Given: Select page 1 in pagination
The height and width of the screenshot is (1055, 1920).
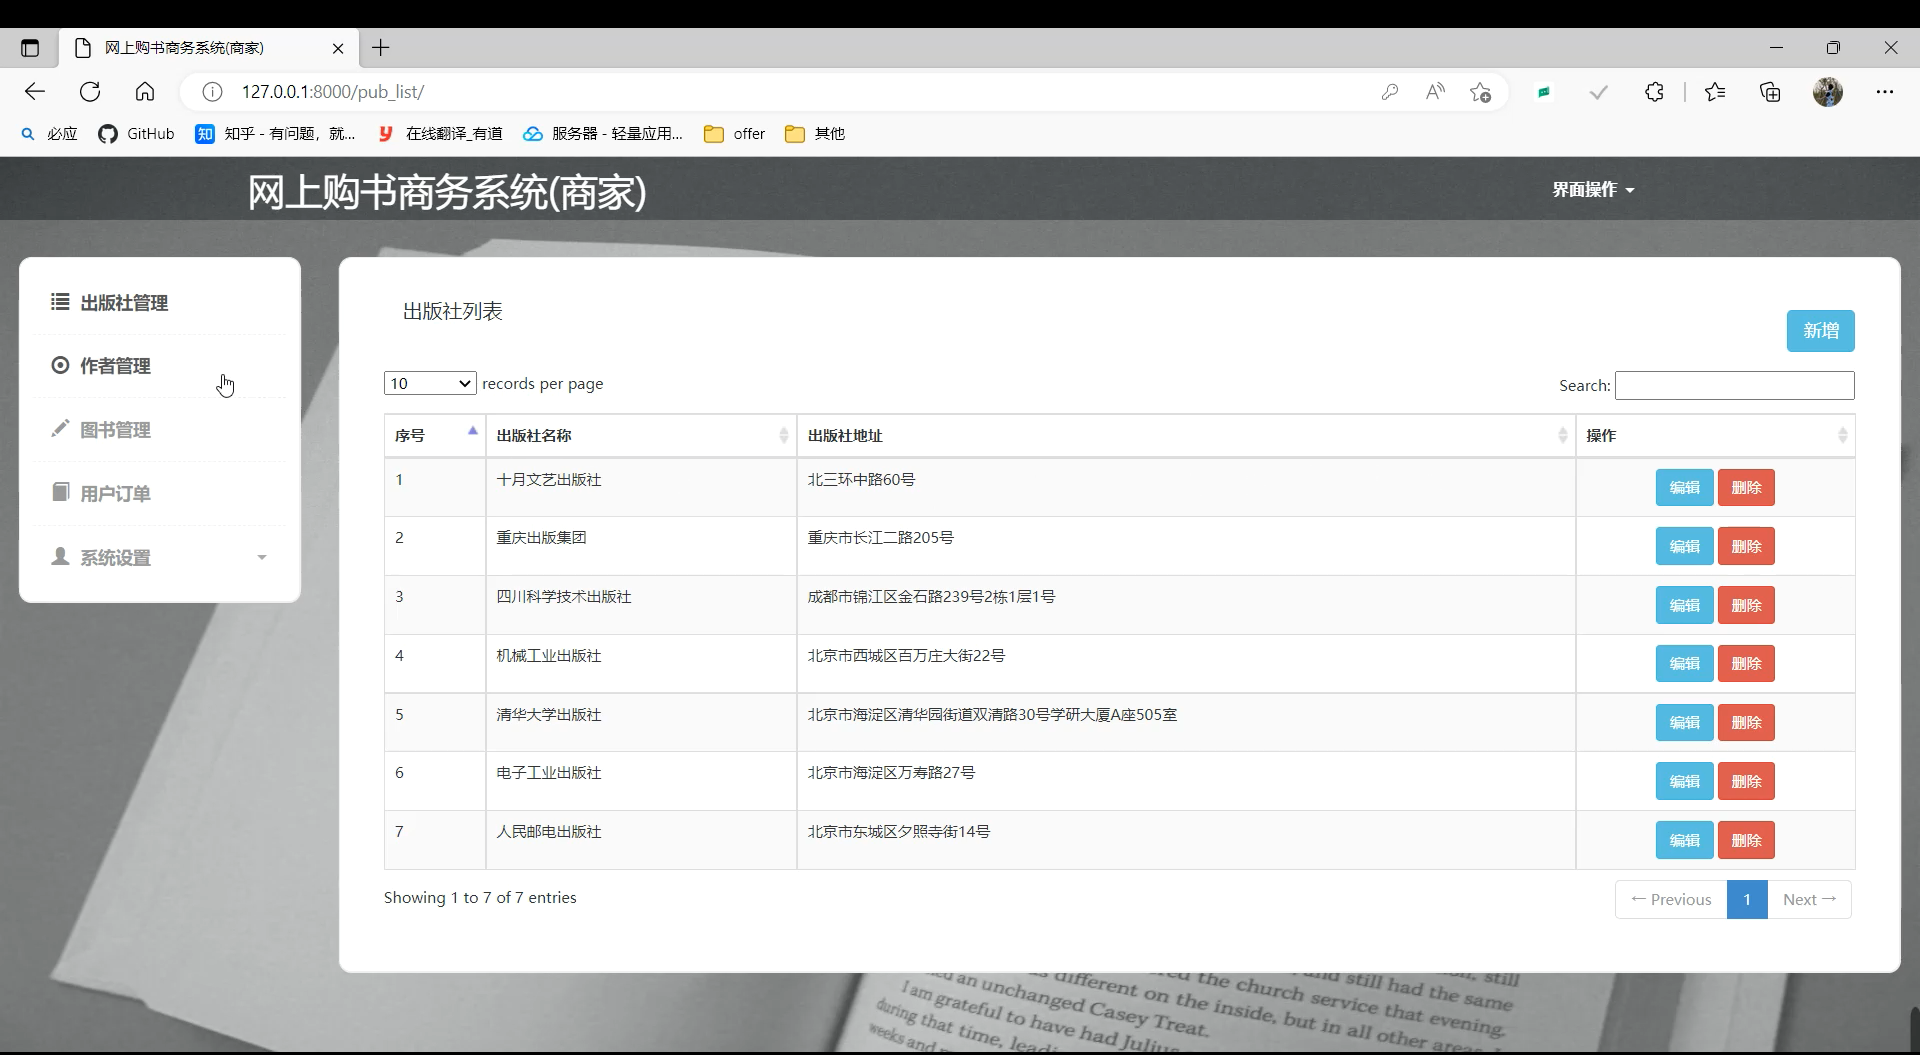Looking at the screenshot, I should coord(1747,899).
